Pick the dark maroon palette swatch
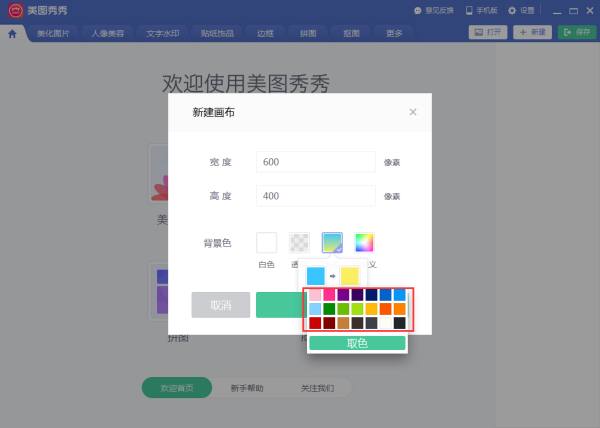 [329, 323]
